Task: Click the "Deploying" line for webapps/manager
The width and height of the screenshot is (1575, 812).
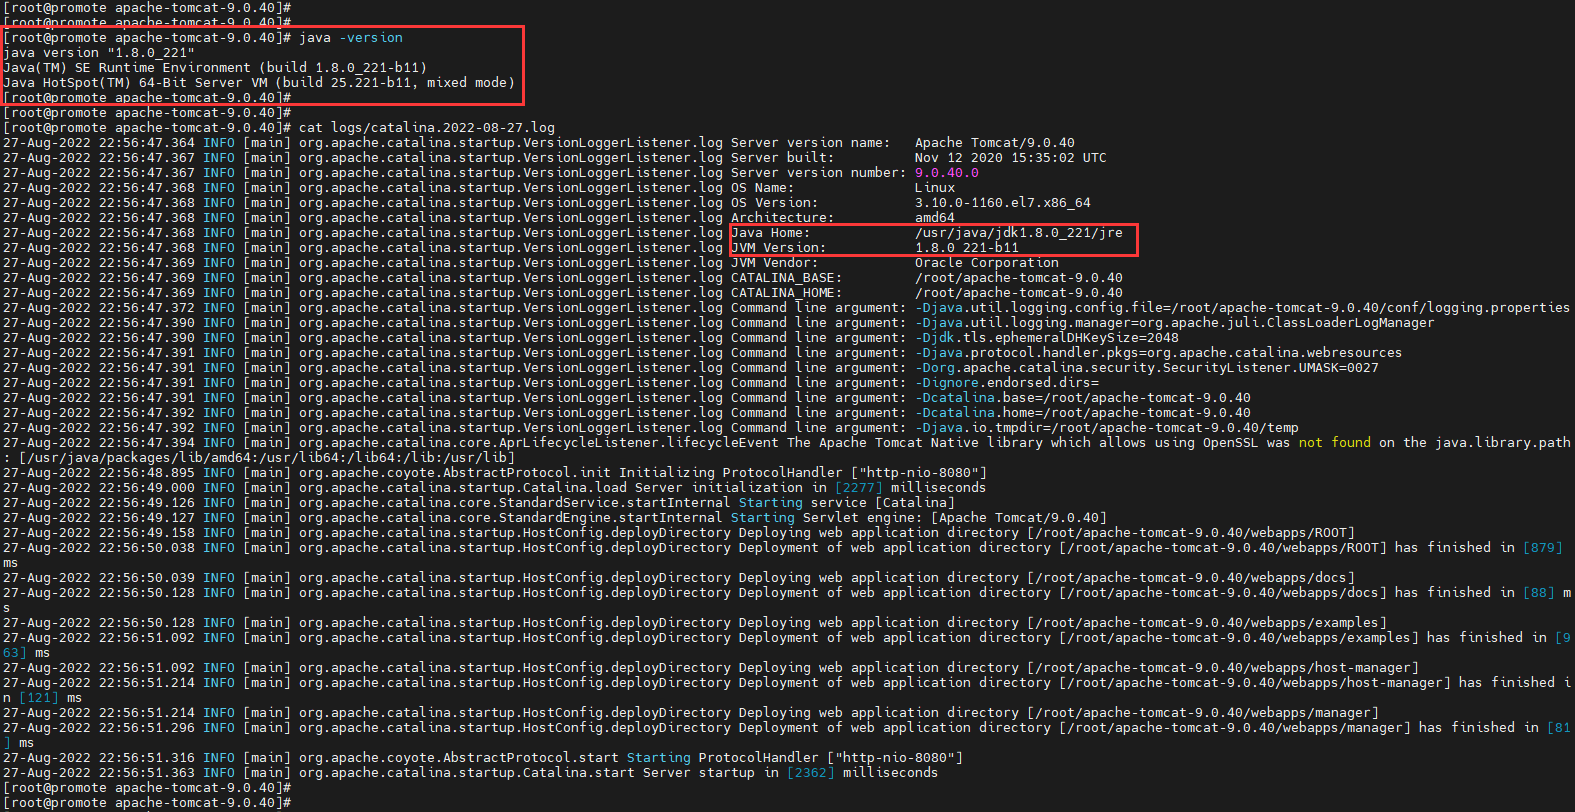Action: [x=1059, y=713]
